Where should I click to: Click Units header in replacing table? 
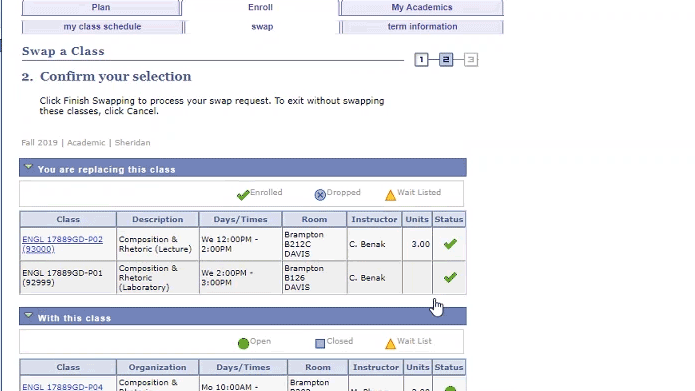pos(417,219)
